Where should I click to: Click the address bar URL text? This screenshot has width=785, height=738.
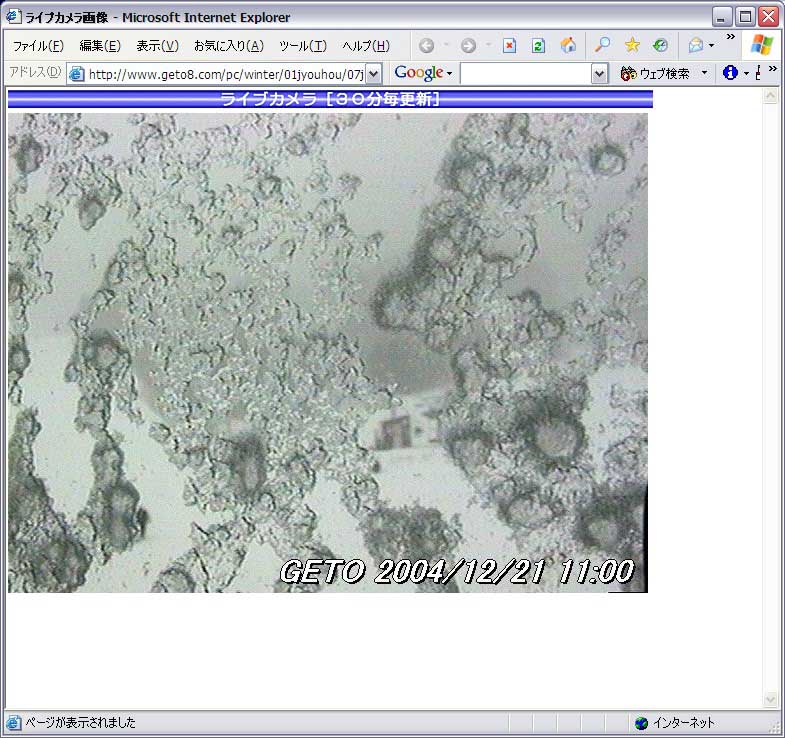coord(226,75)
